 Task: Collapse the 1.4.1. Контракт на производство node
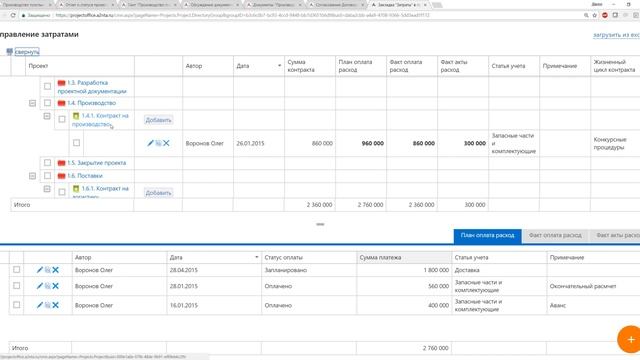47,116
